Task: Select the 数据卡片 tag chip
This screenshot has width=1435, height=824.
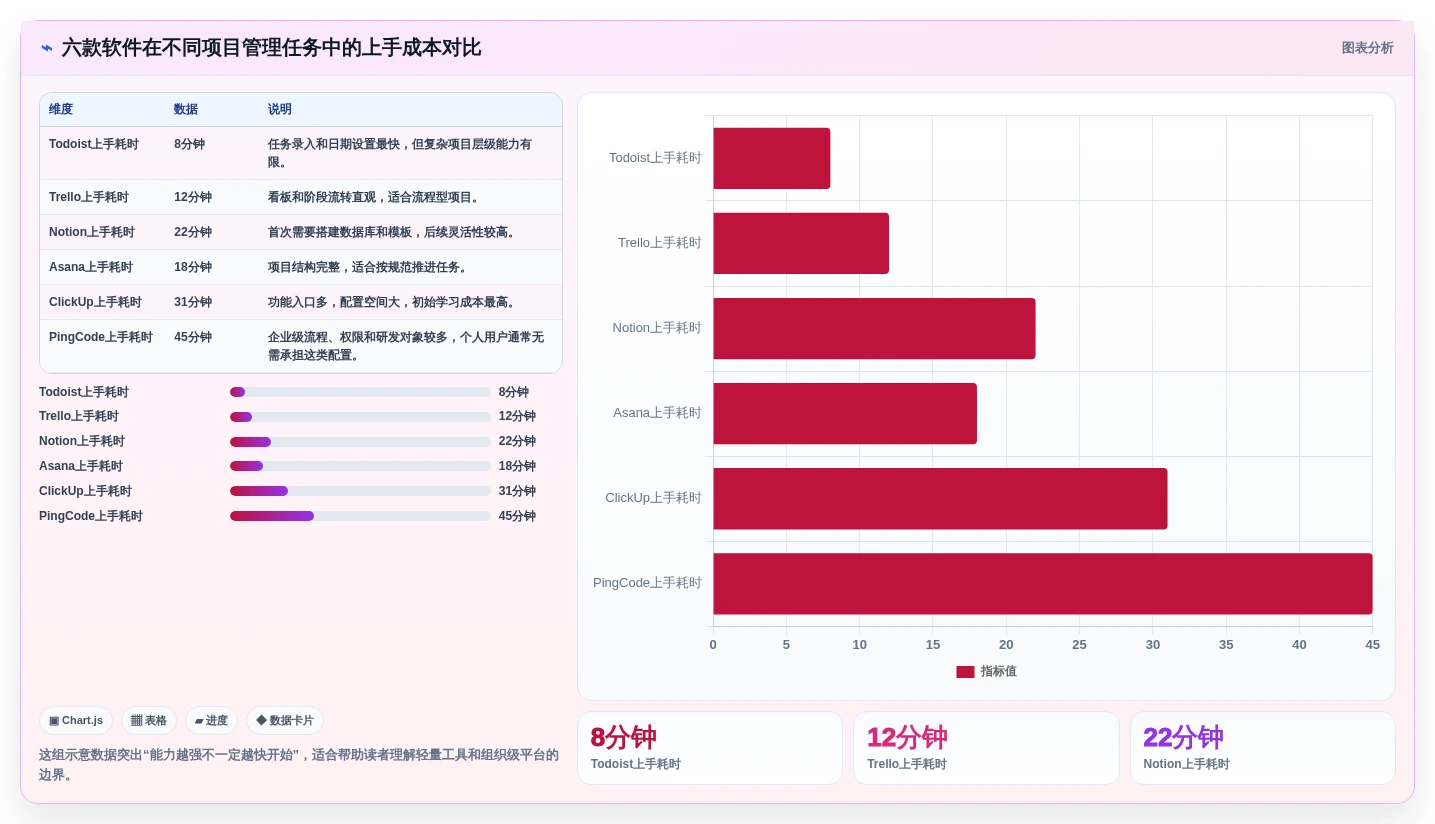Action: 285,720
